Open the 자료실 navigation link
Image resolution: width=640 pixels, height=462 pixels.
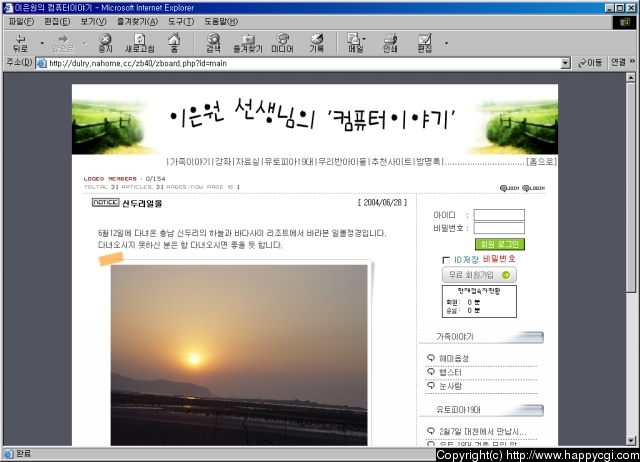click(x=247, y=162)
